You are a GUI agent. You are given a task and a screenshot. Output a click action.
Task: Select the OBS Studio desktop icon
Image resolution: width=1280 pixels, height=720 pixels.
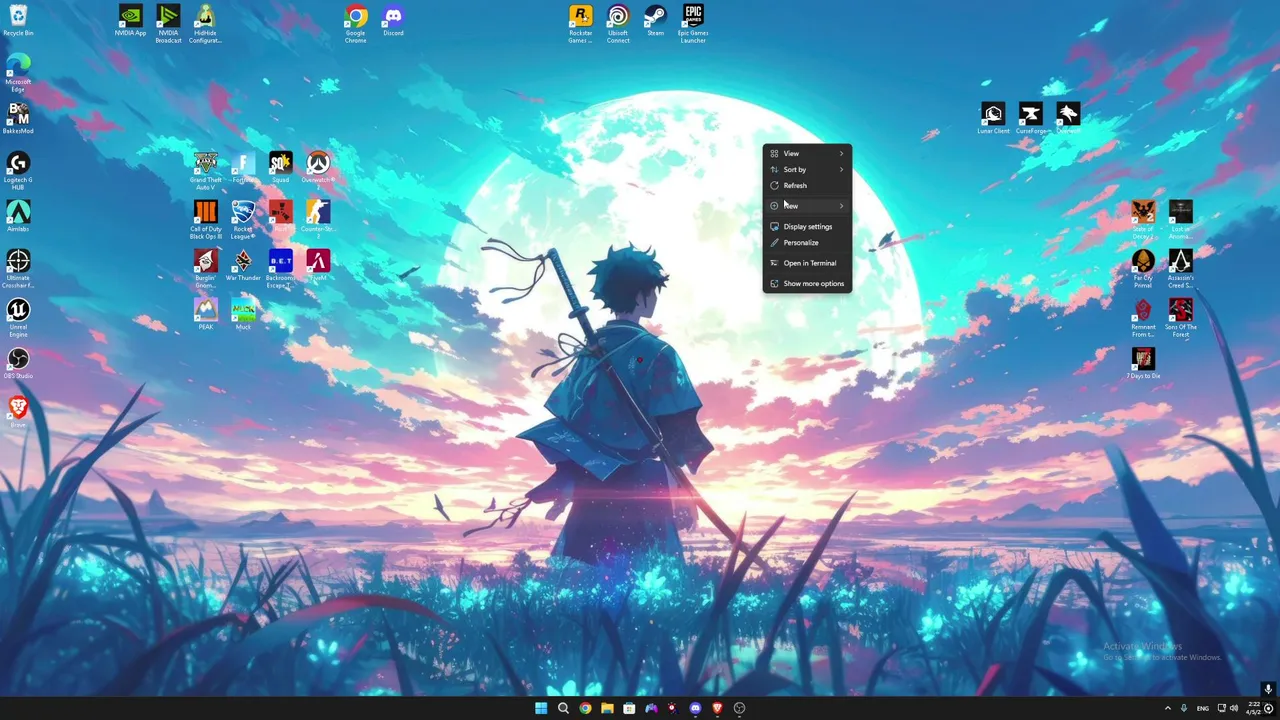pos(18,363)
